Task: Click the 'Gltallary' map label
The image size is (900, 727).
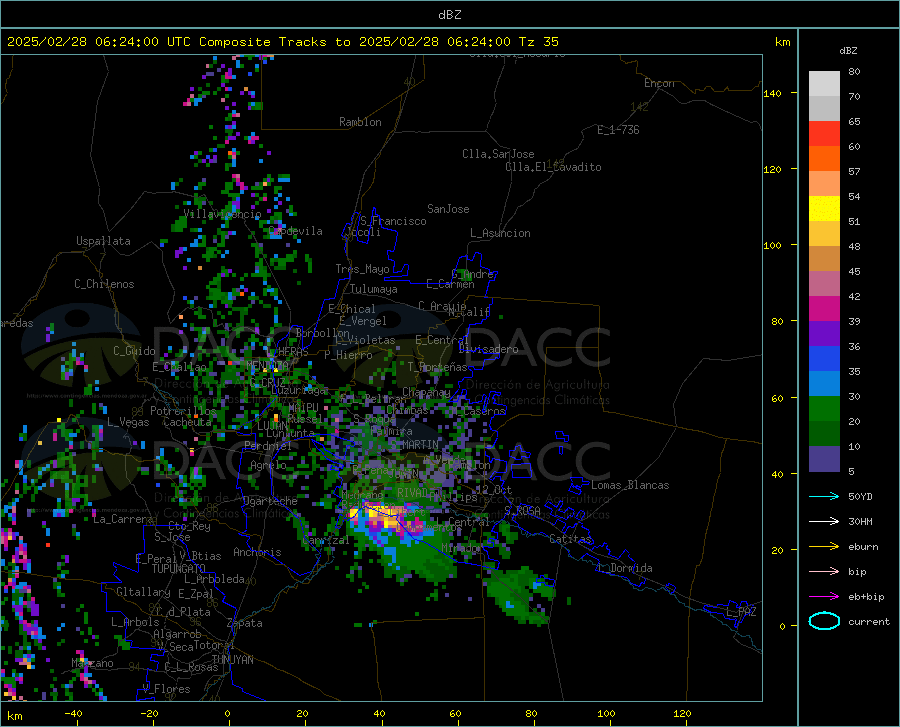Action: coord(143,592)
